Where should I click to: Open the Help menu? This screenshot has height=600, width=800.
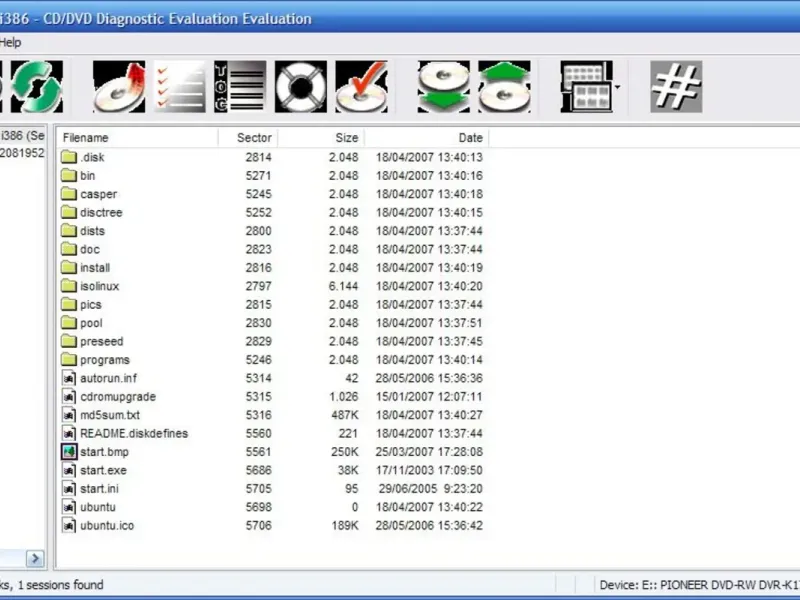[10, 42]
